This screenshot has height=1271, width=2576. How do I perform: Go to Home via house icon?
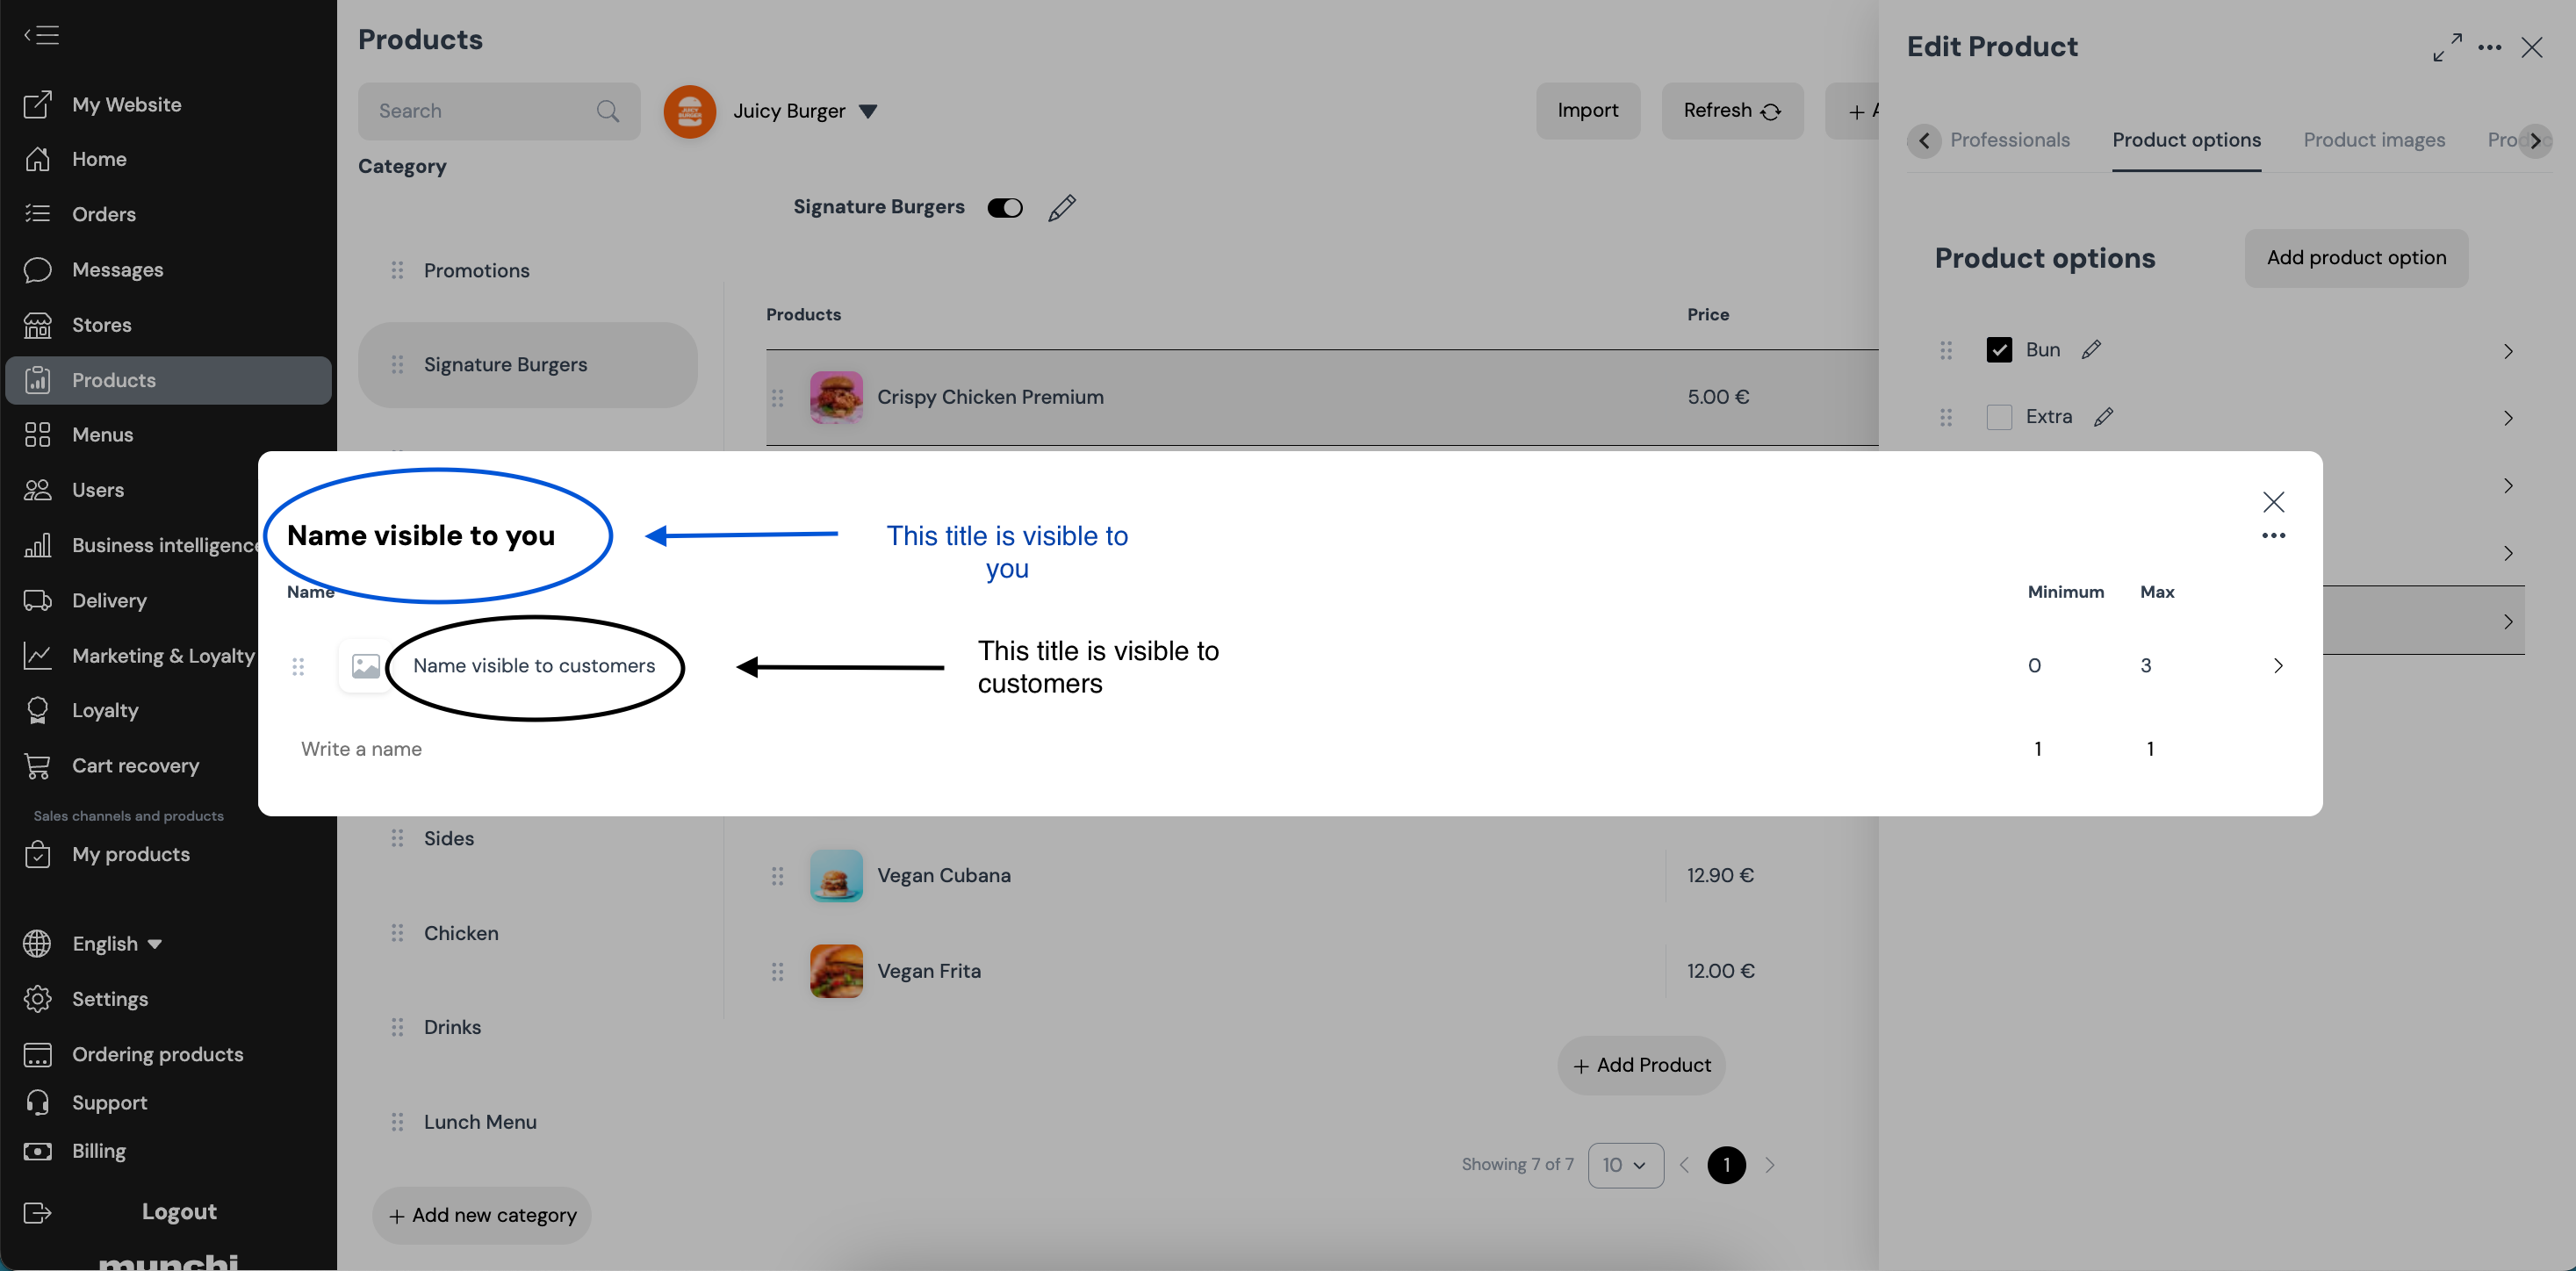(38, 159)
